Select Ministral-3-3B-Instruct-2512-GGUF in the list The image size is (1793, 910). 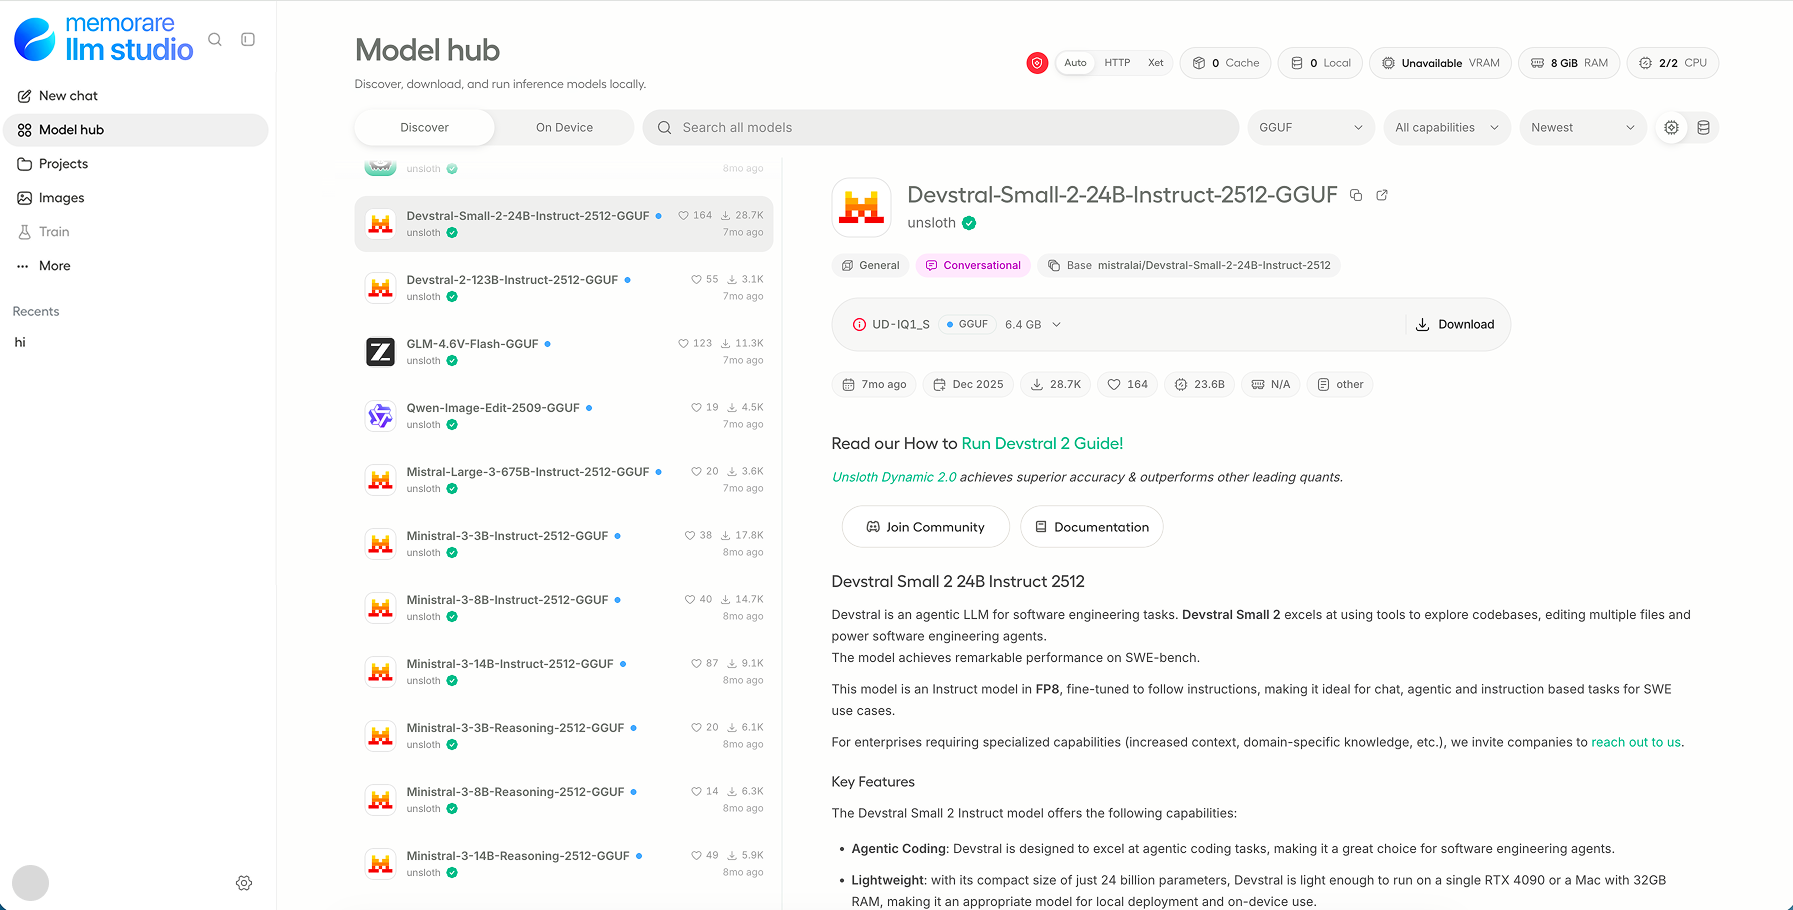564,544
